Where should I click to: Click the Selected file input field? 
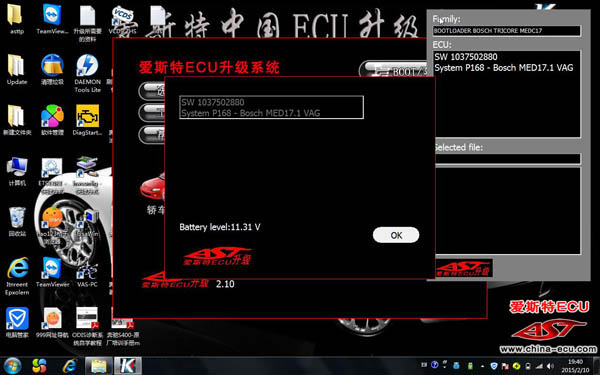click(x=507, y=158)
